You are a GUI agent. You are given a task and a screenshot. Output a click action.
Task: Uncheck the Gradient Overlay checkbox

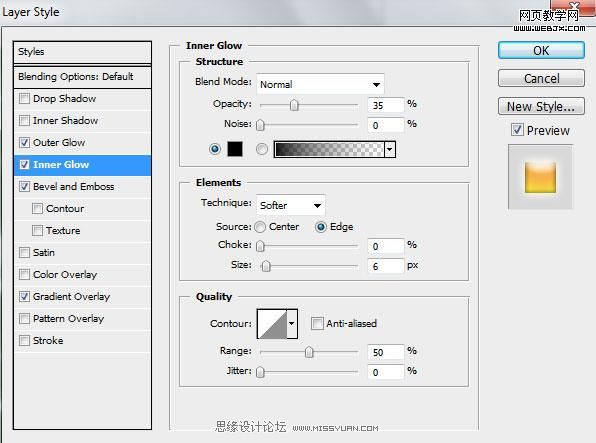(24, 297)
